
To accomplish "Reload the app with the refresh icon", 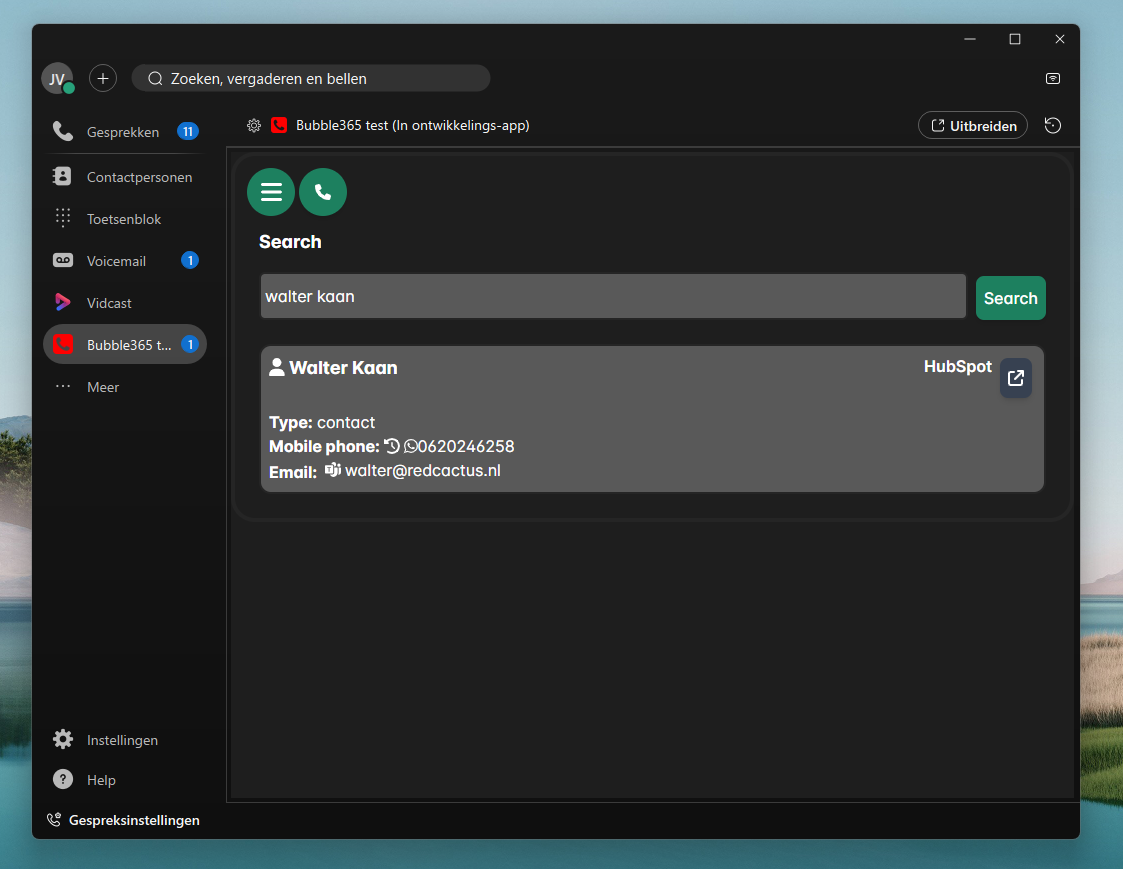I will (x=1052, y=125).
